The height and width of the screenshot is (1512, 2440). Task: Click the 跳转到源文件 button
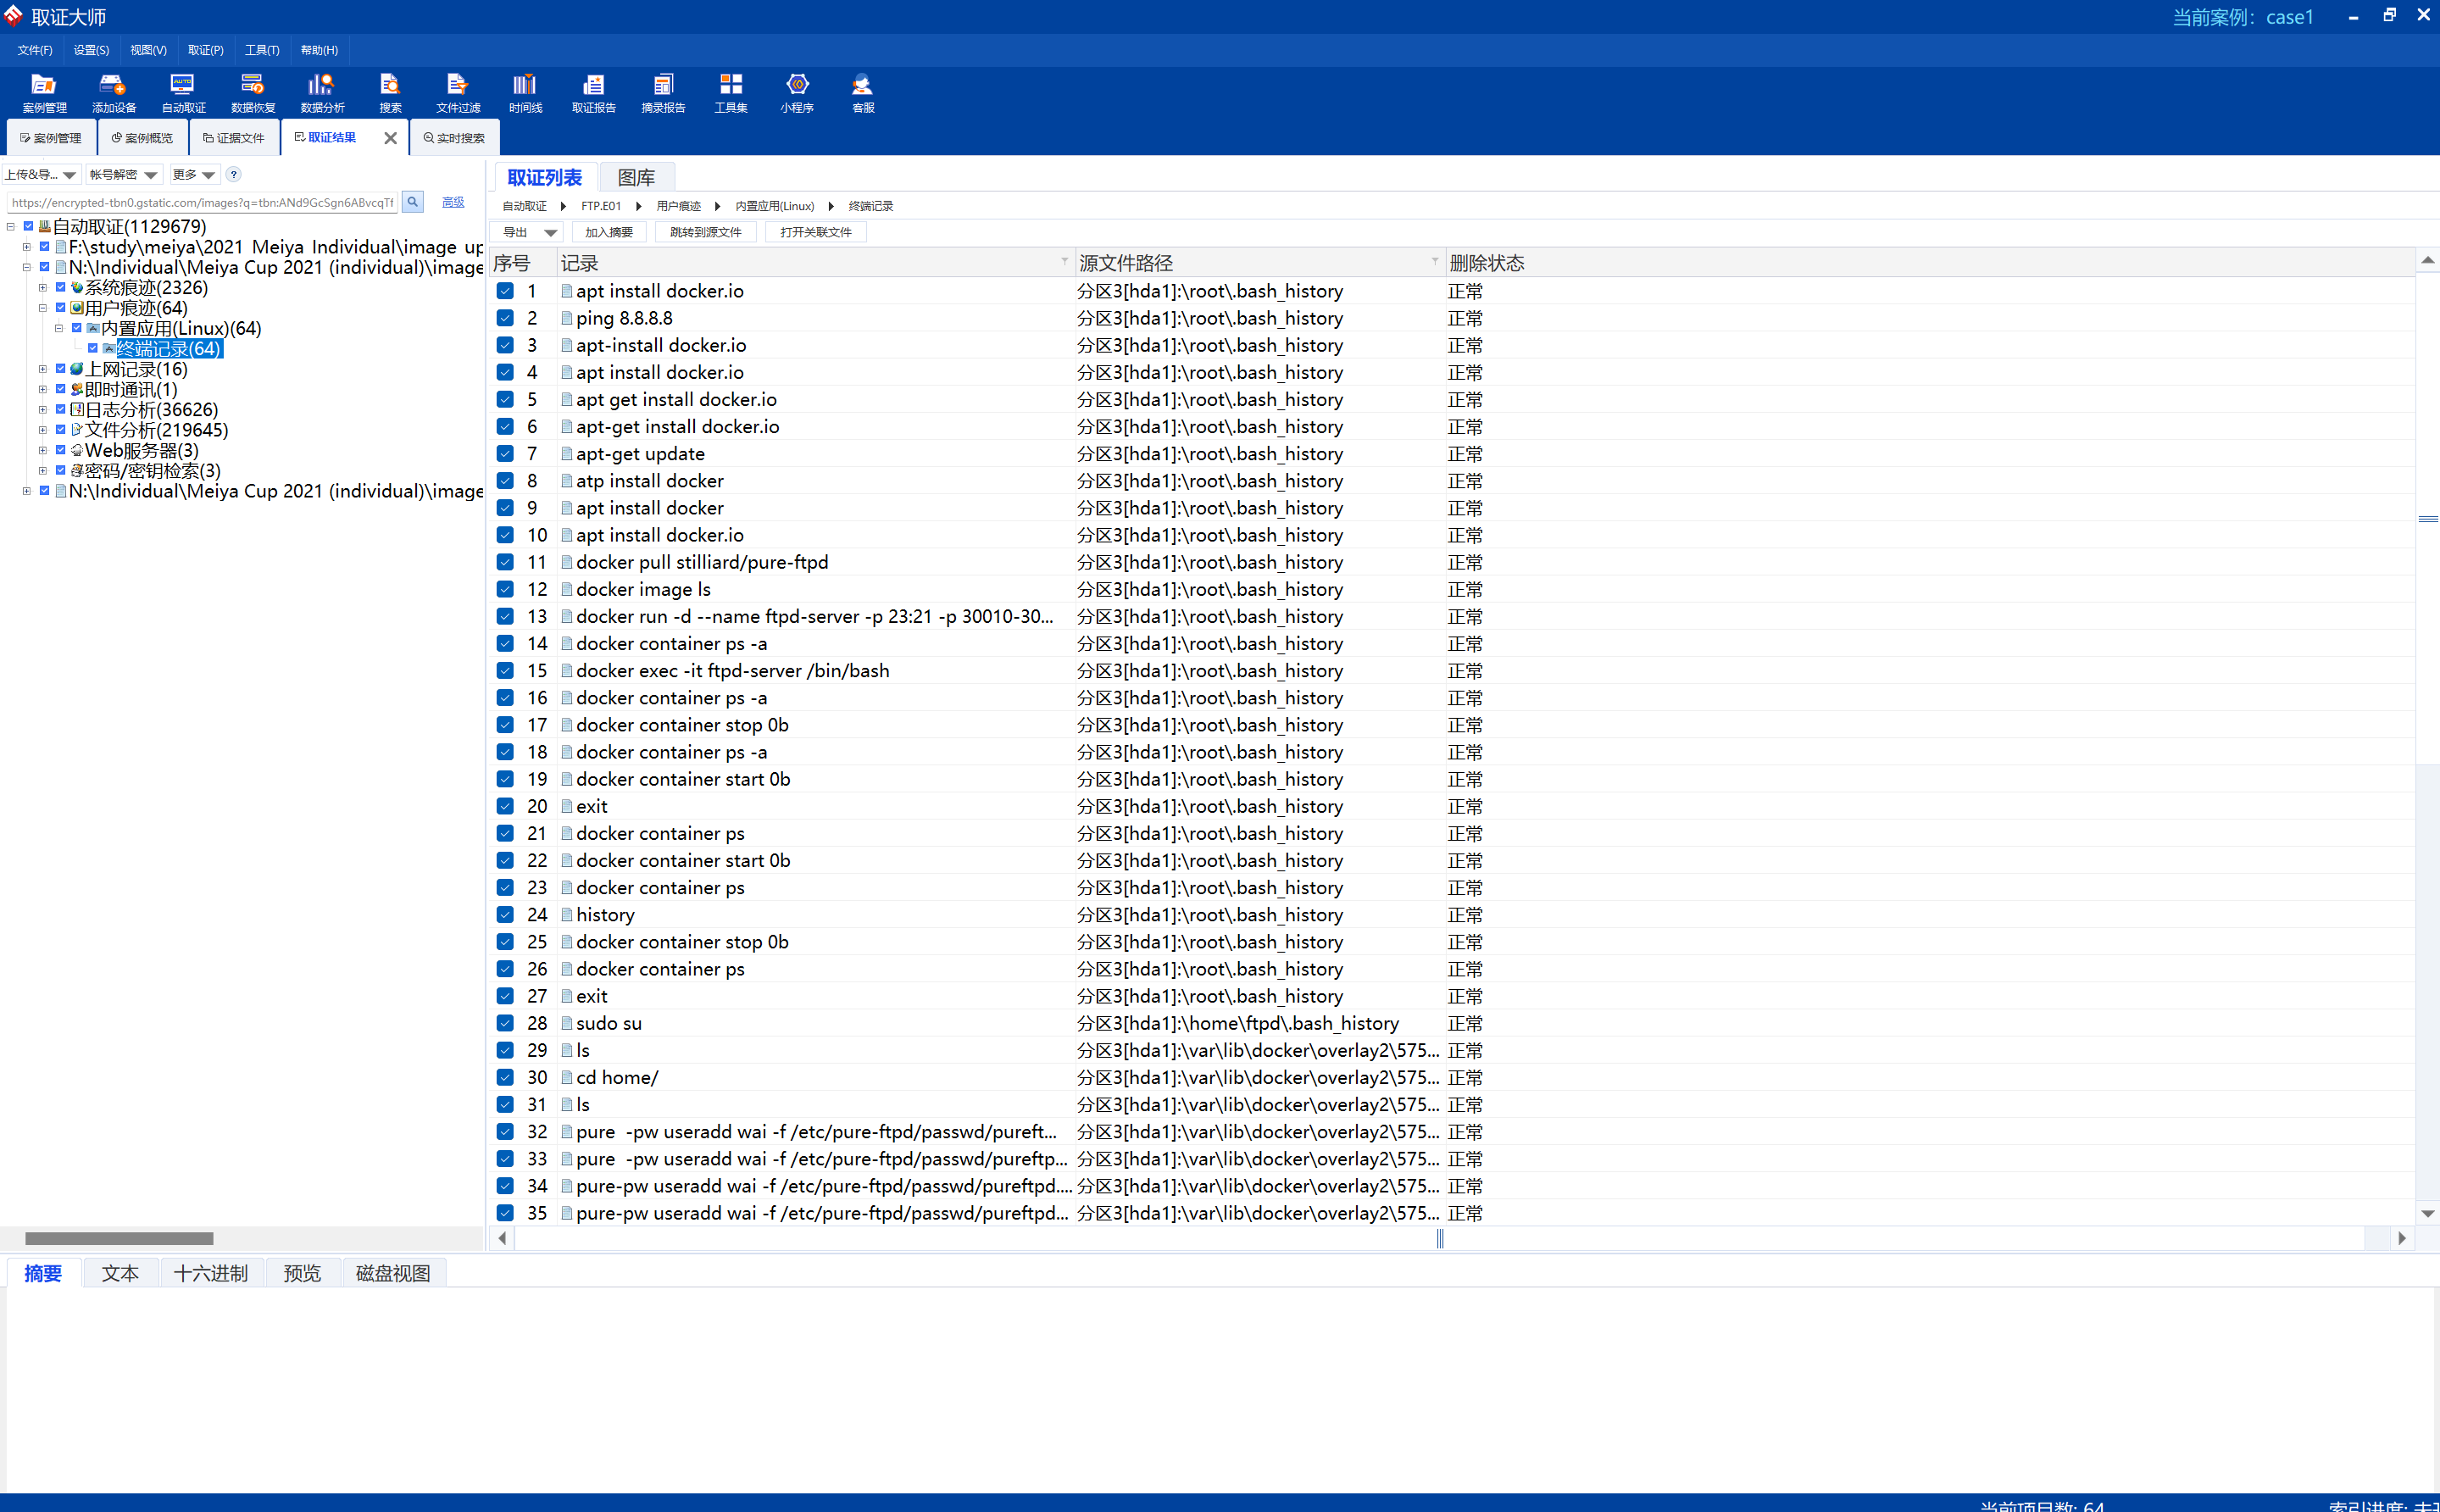pyautogui.click(x=705, y=232)
